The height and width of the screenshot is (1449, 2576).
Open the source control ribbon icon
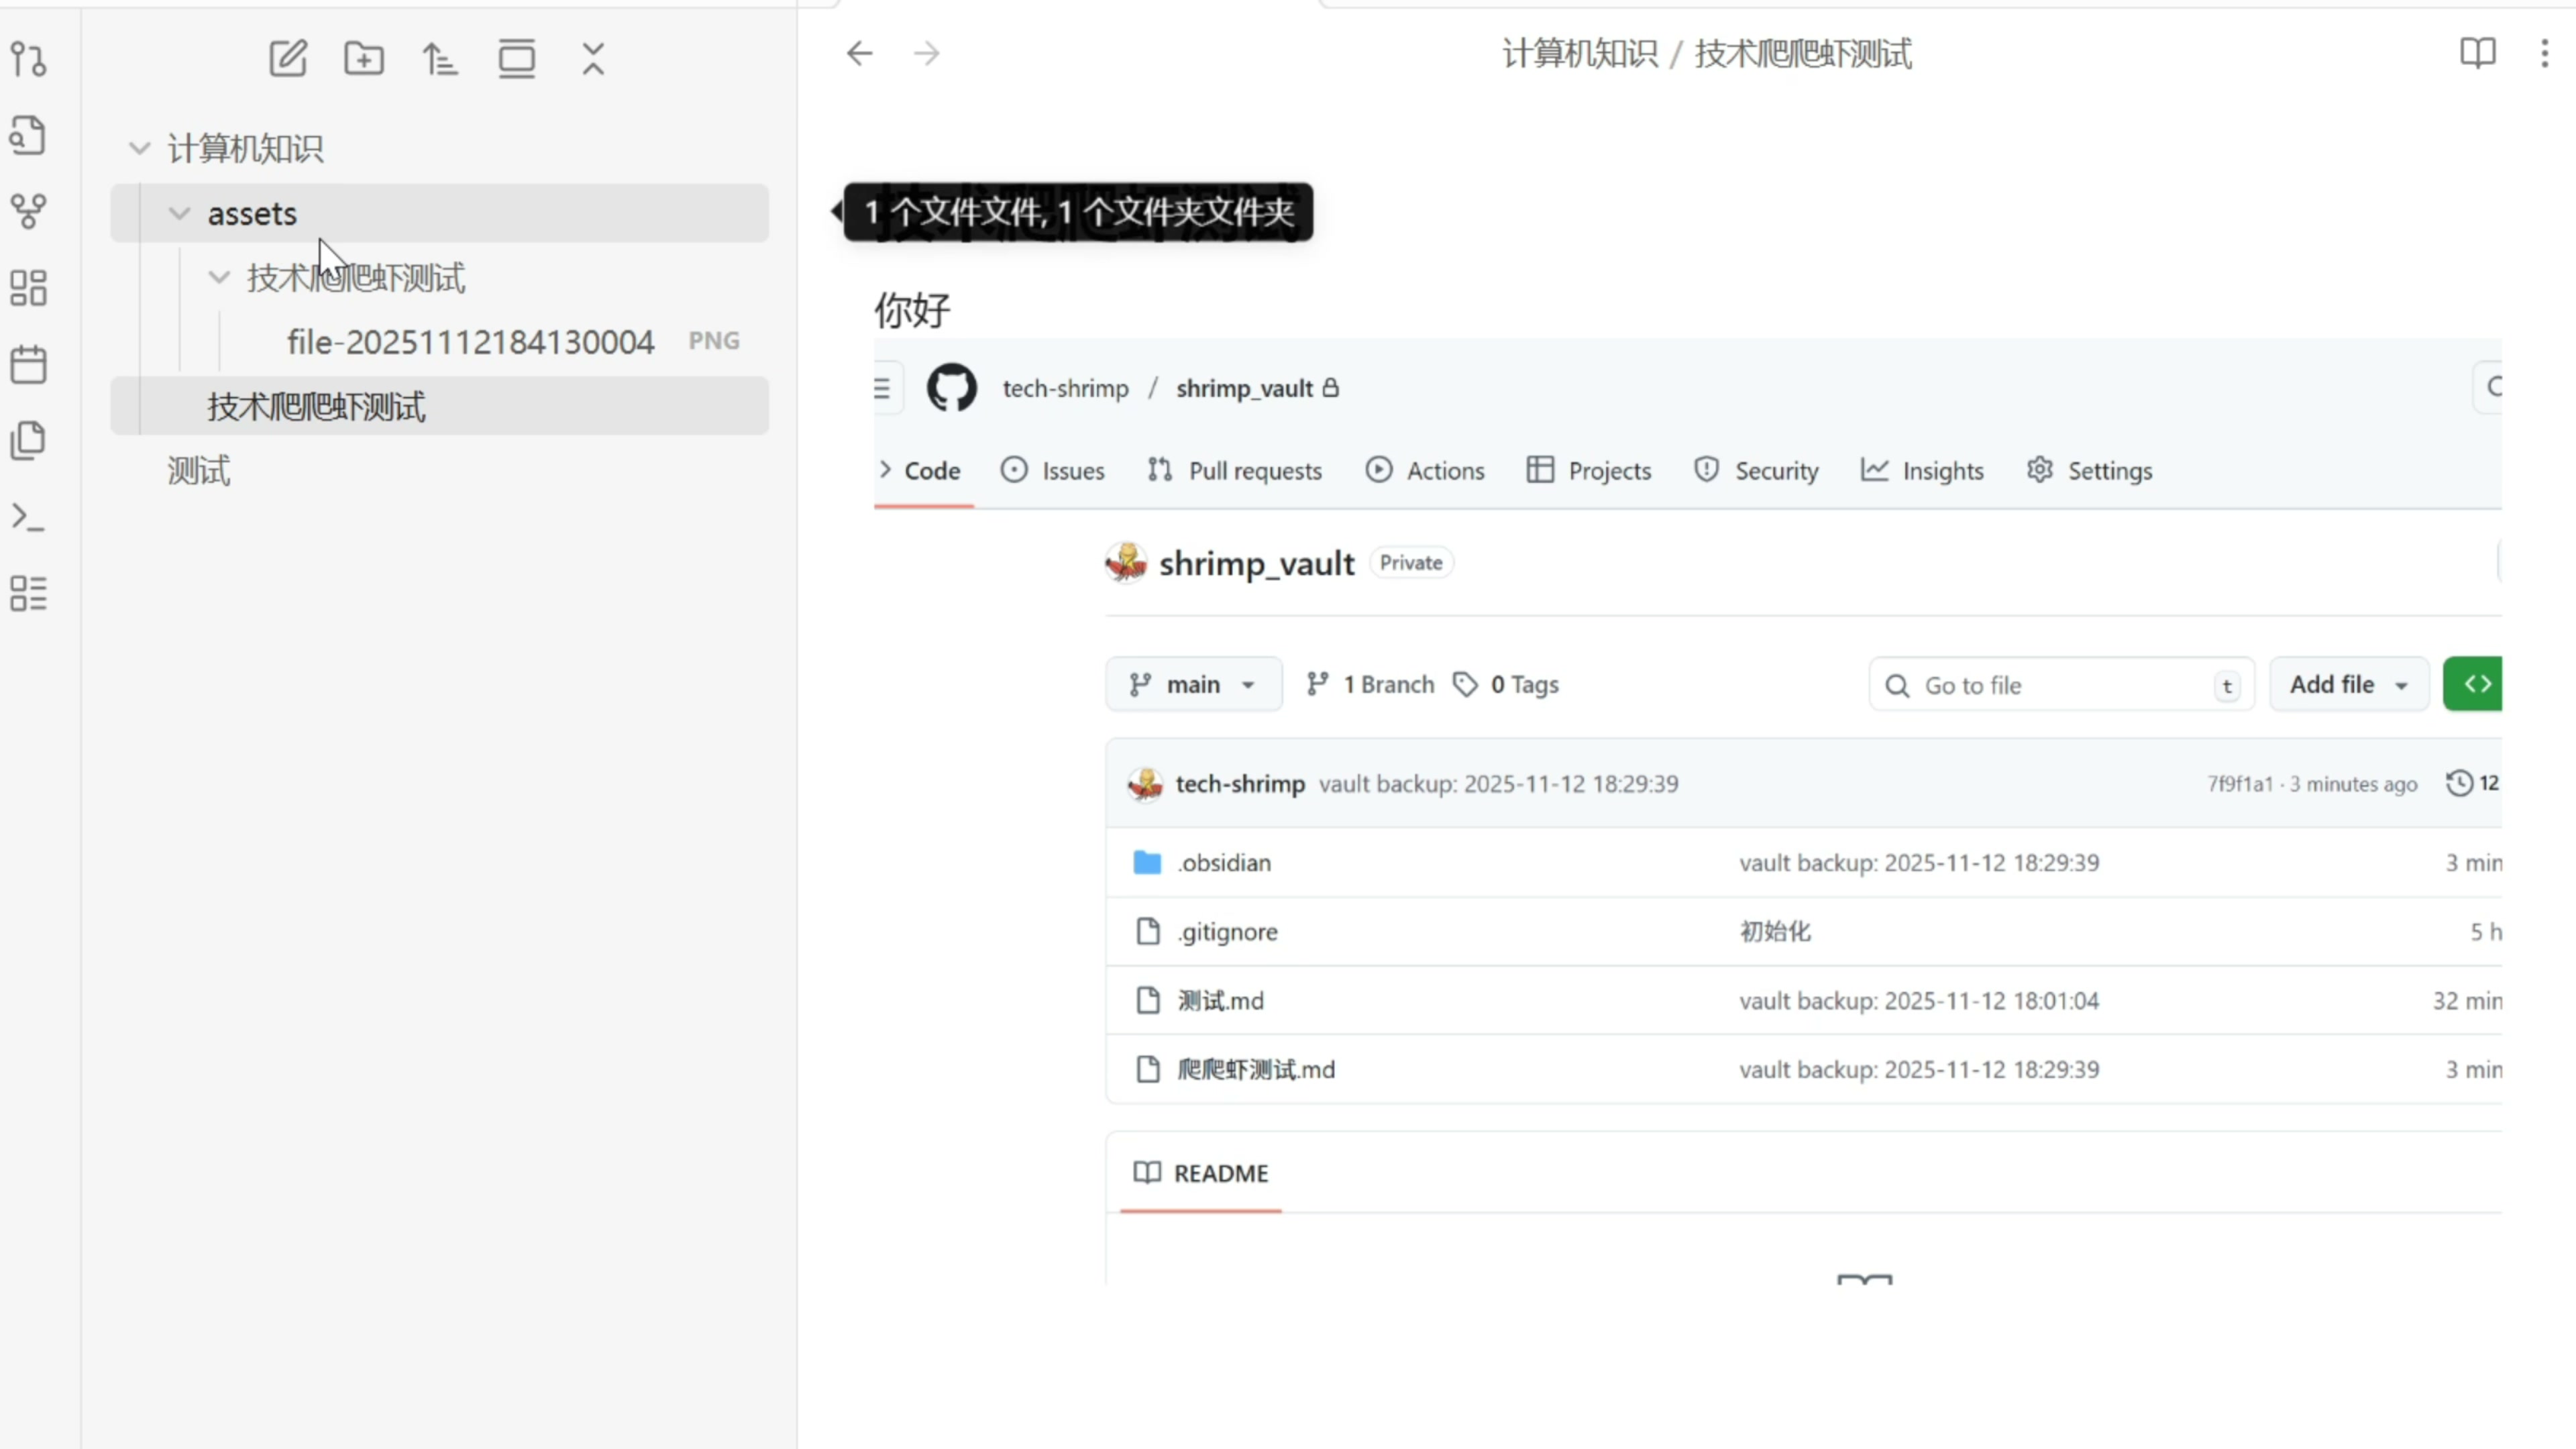tap(28, 59)
